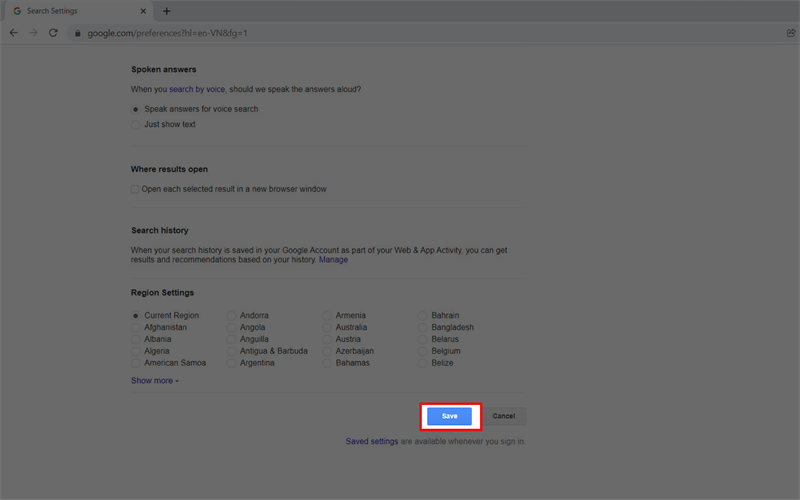Enable open results in new browser window
Screen dimensions: 800x500
pos(135,189)
